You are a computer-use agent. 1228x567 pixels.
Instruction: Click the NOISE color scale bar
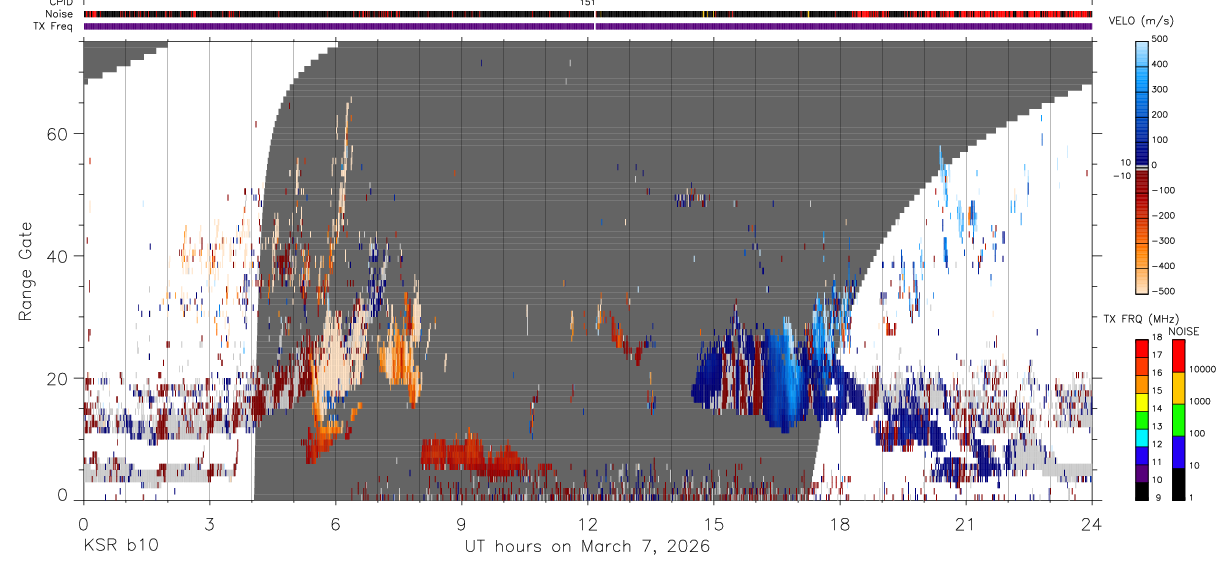point(1178,420)
